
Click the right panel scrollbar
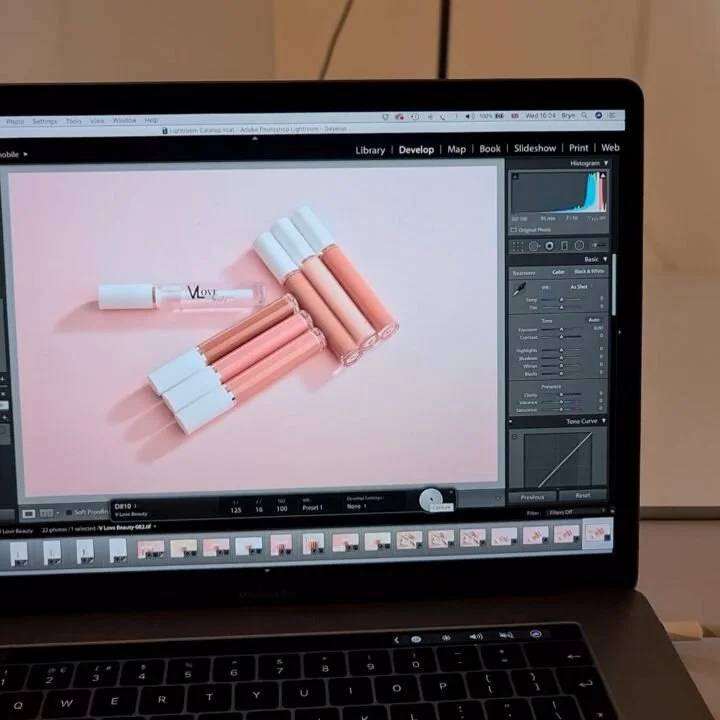click(x=614, y=285)
